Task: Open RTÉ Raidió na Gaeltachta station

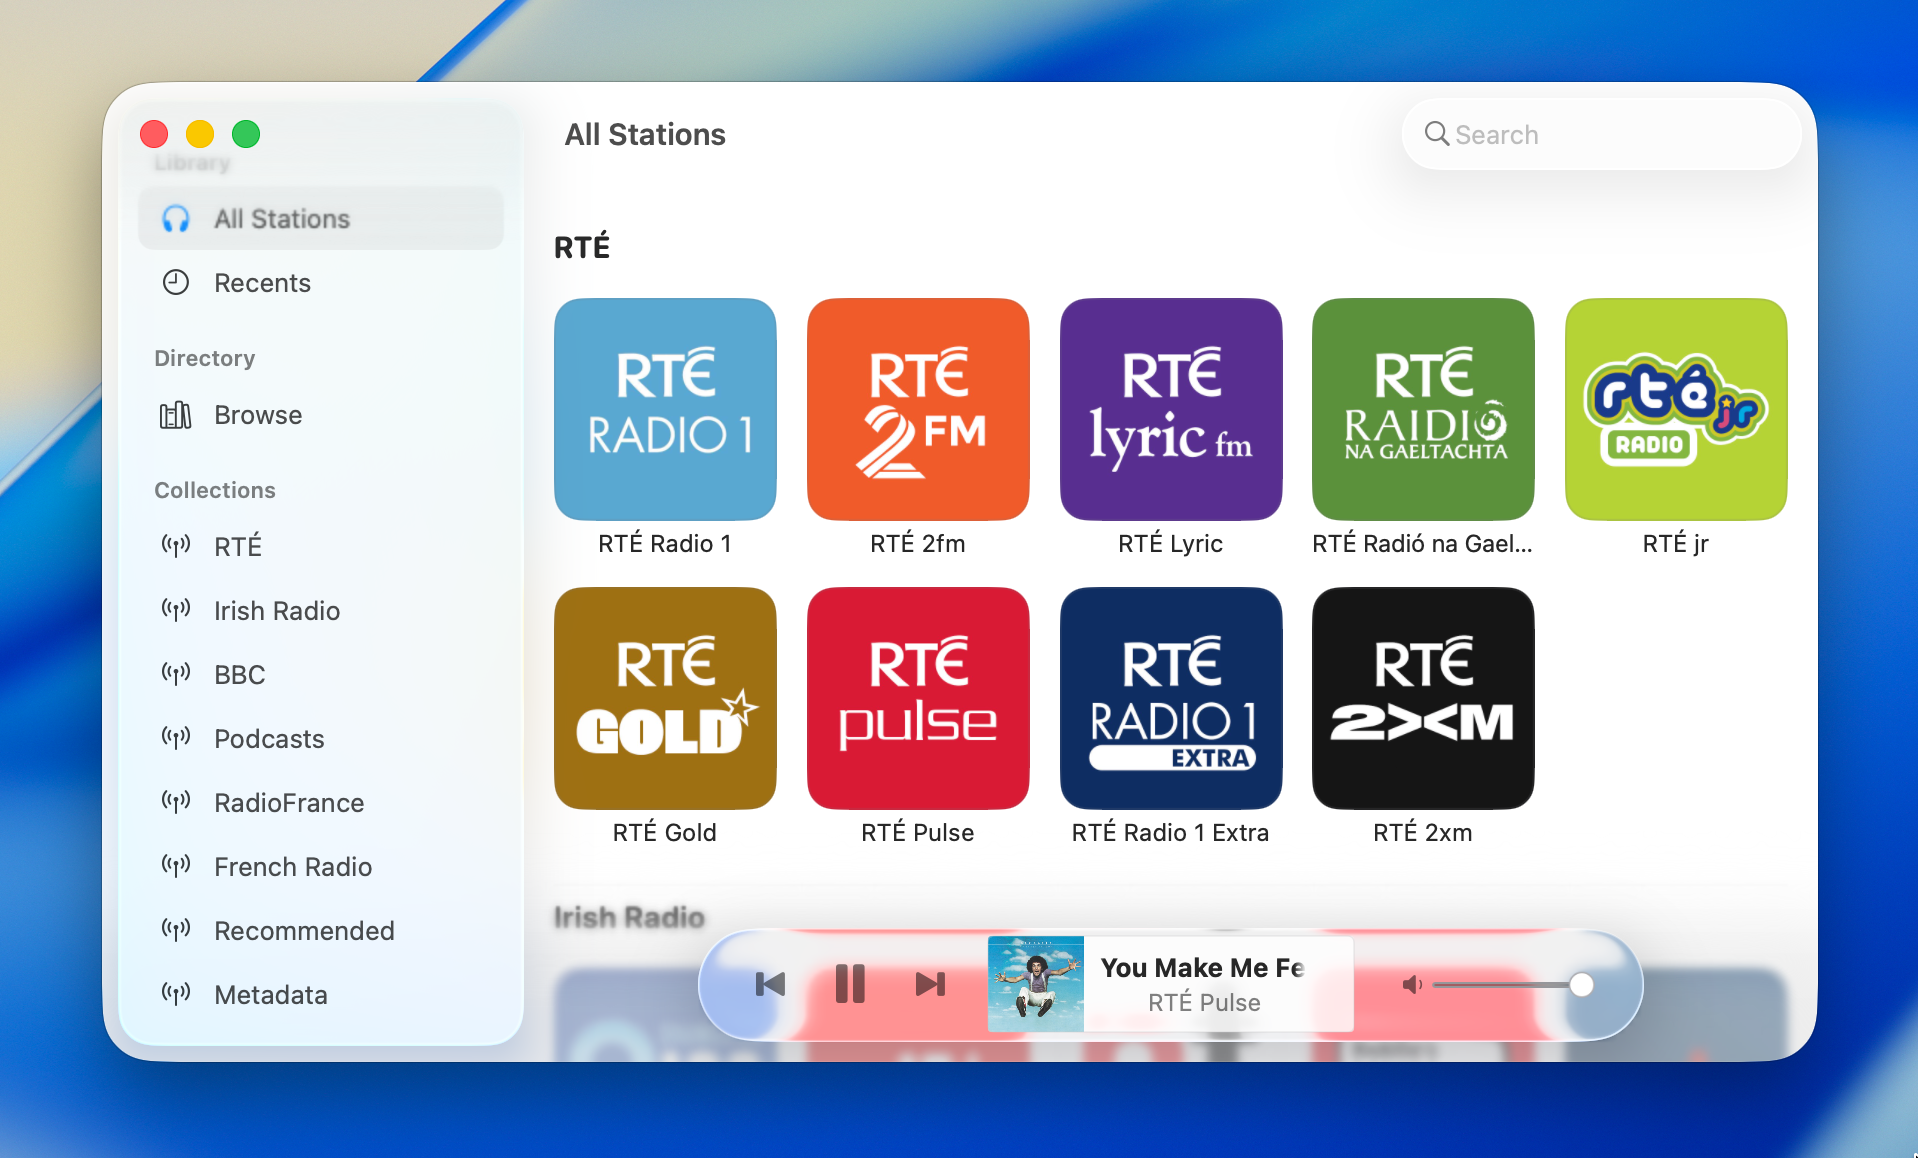Action: point(1423,409)
